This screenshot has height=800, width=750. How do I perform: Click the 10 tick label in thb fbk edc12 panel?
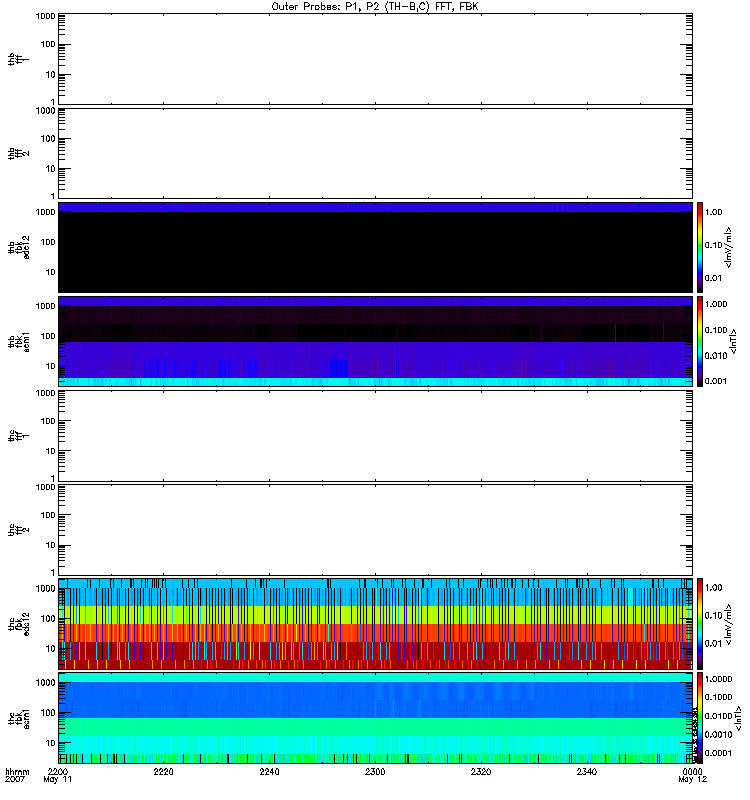pos(51,272)
